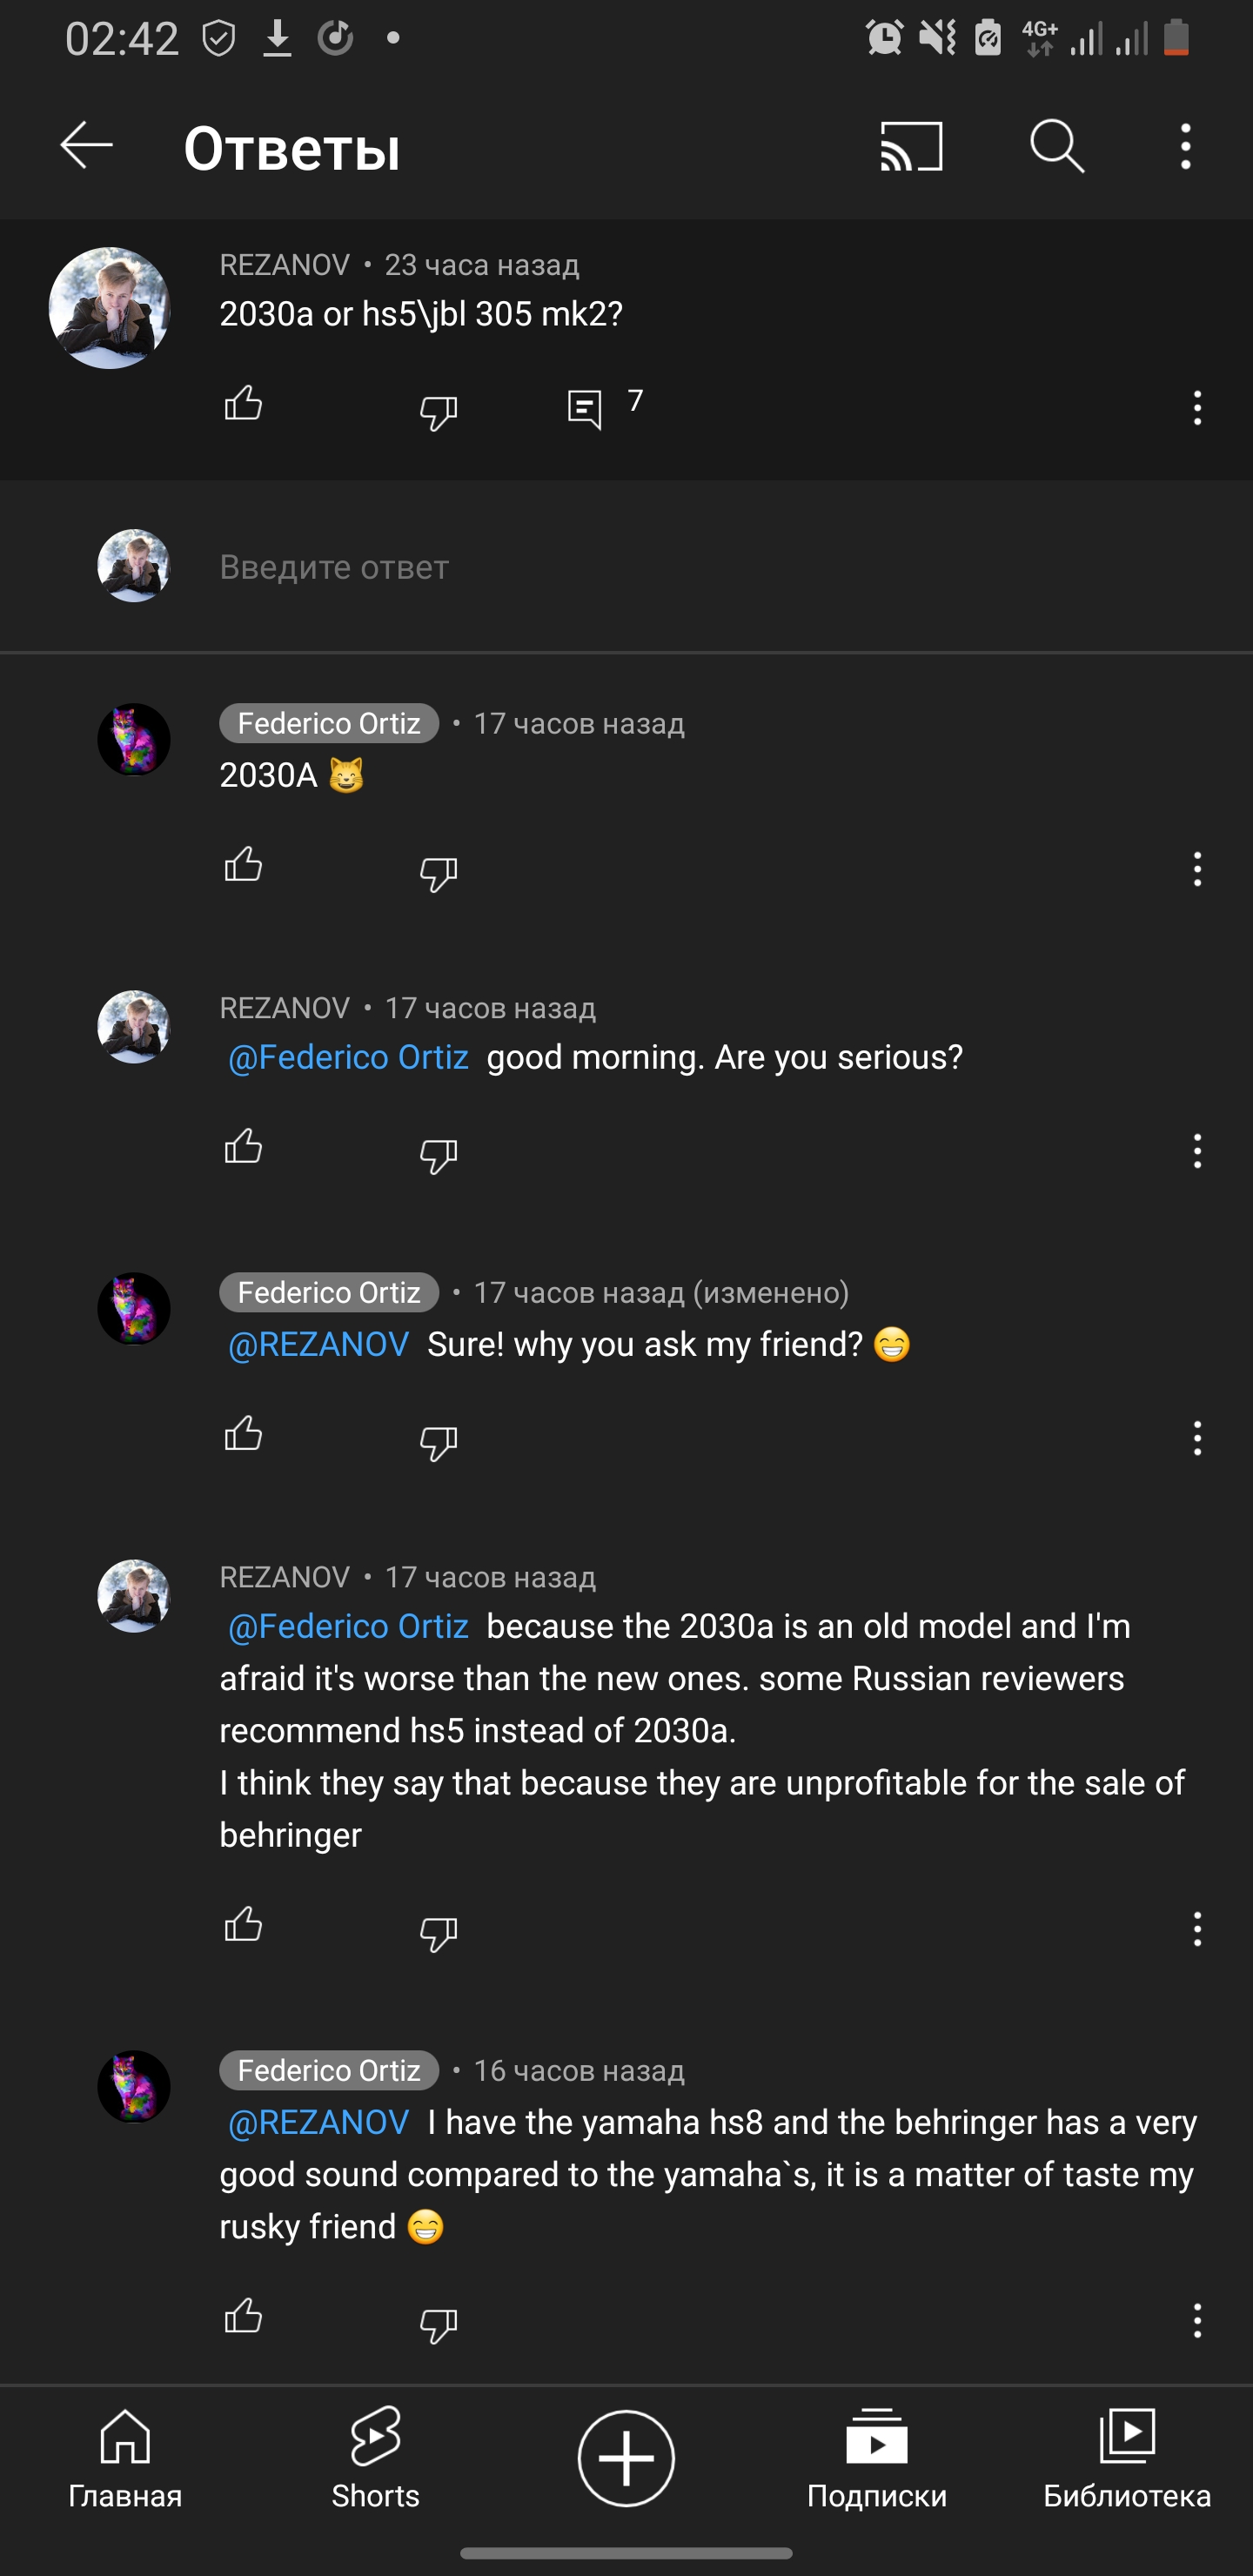Open Federico Ortiz's cat avatar on yamaha hs8 reply

click(x=134, y=2086)
